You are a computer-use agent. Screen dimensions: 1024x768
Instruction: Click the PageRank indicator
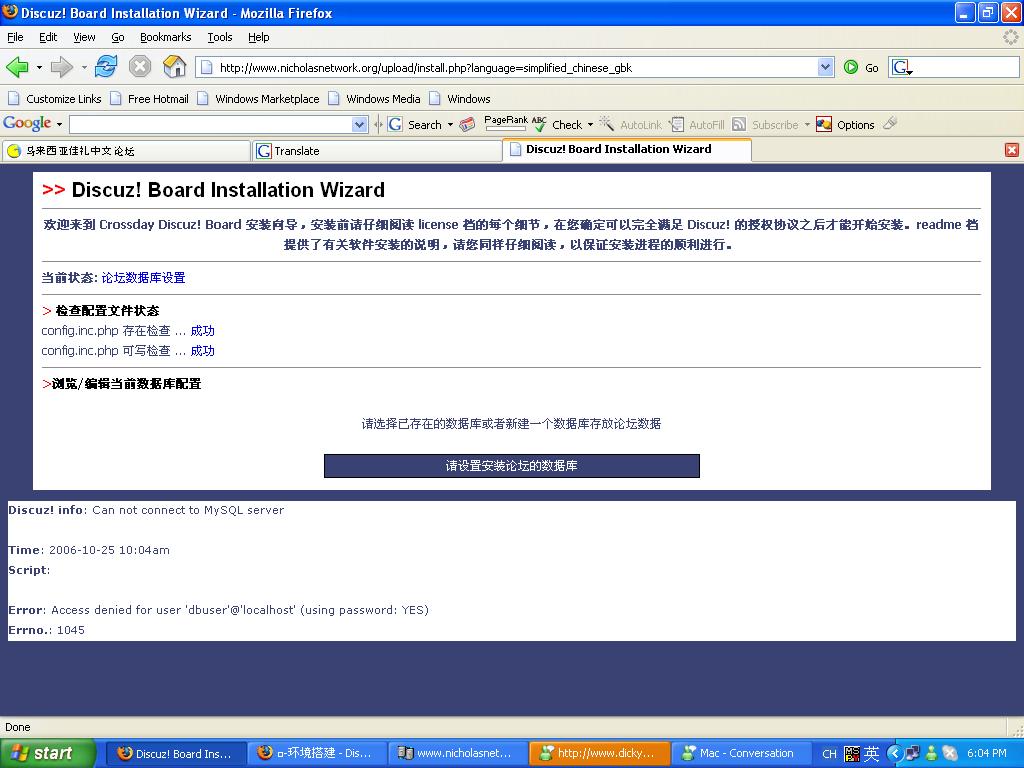[x=505, y=123]
